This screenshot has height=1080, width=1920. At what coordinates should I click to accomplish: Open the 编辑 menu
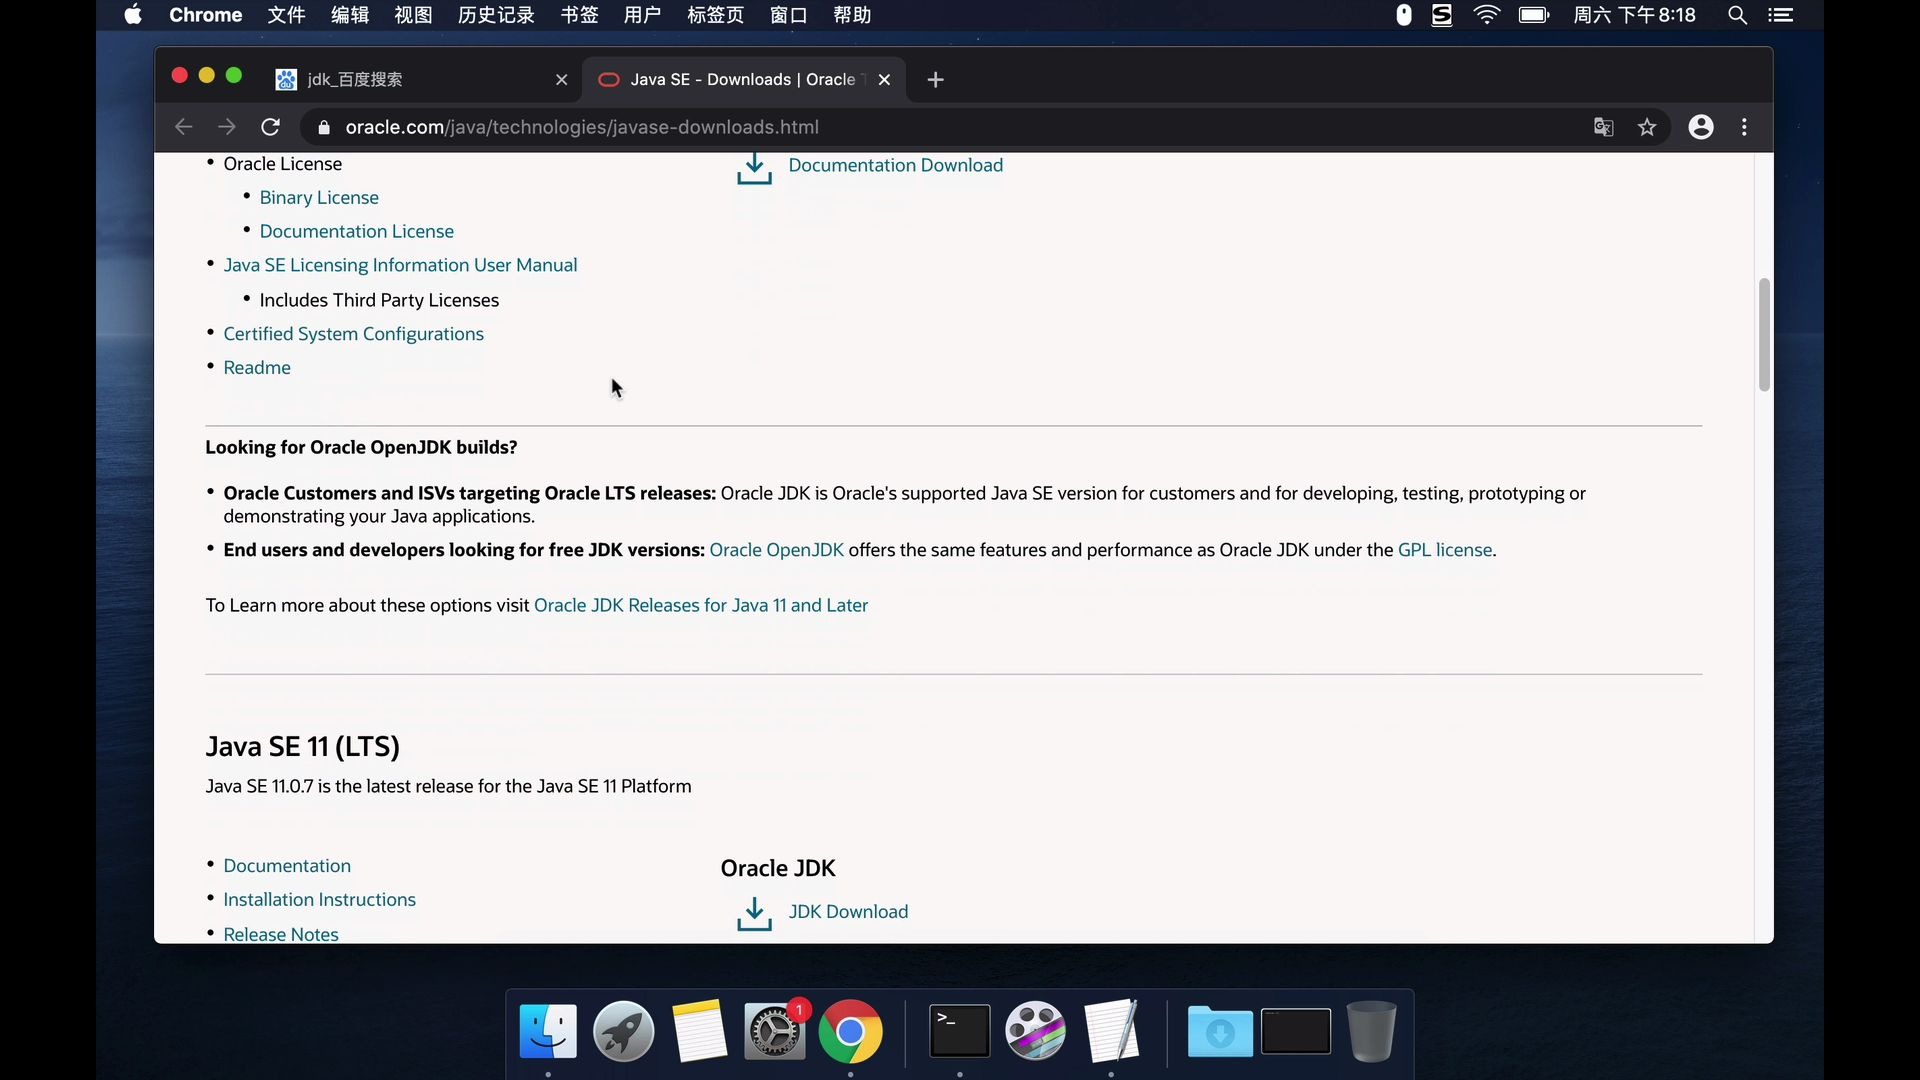coord(350,15)
